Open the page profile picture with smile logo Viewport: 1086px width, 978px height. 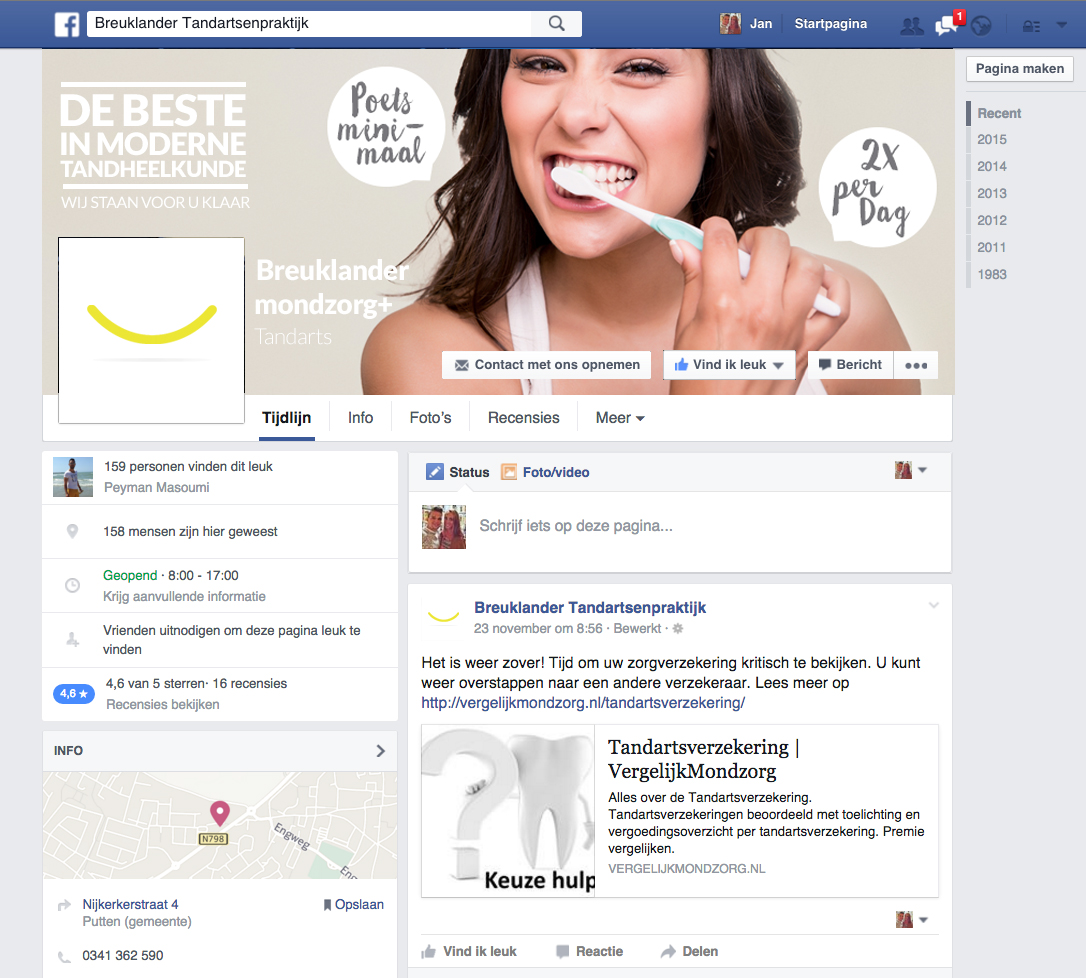152,330
